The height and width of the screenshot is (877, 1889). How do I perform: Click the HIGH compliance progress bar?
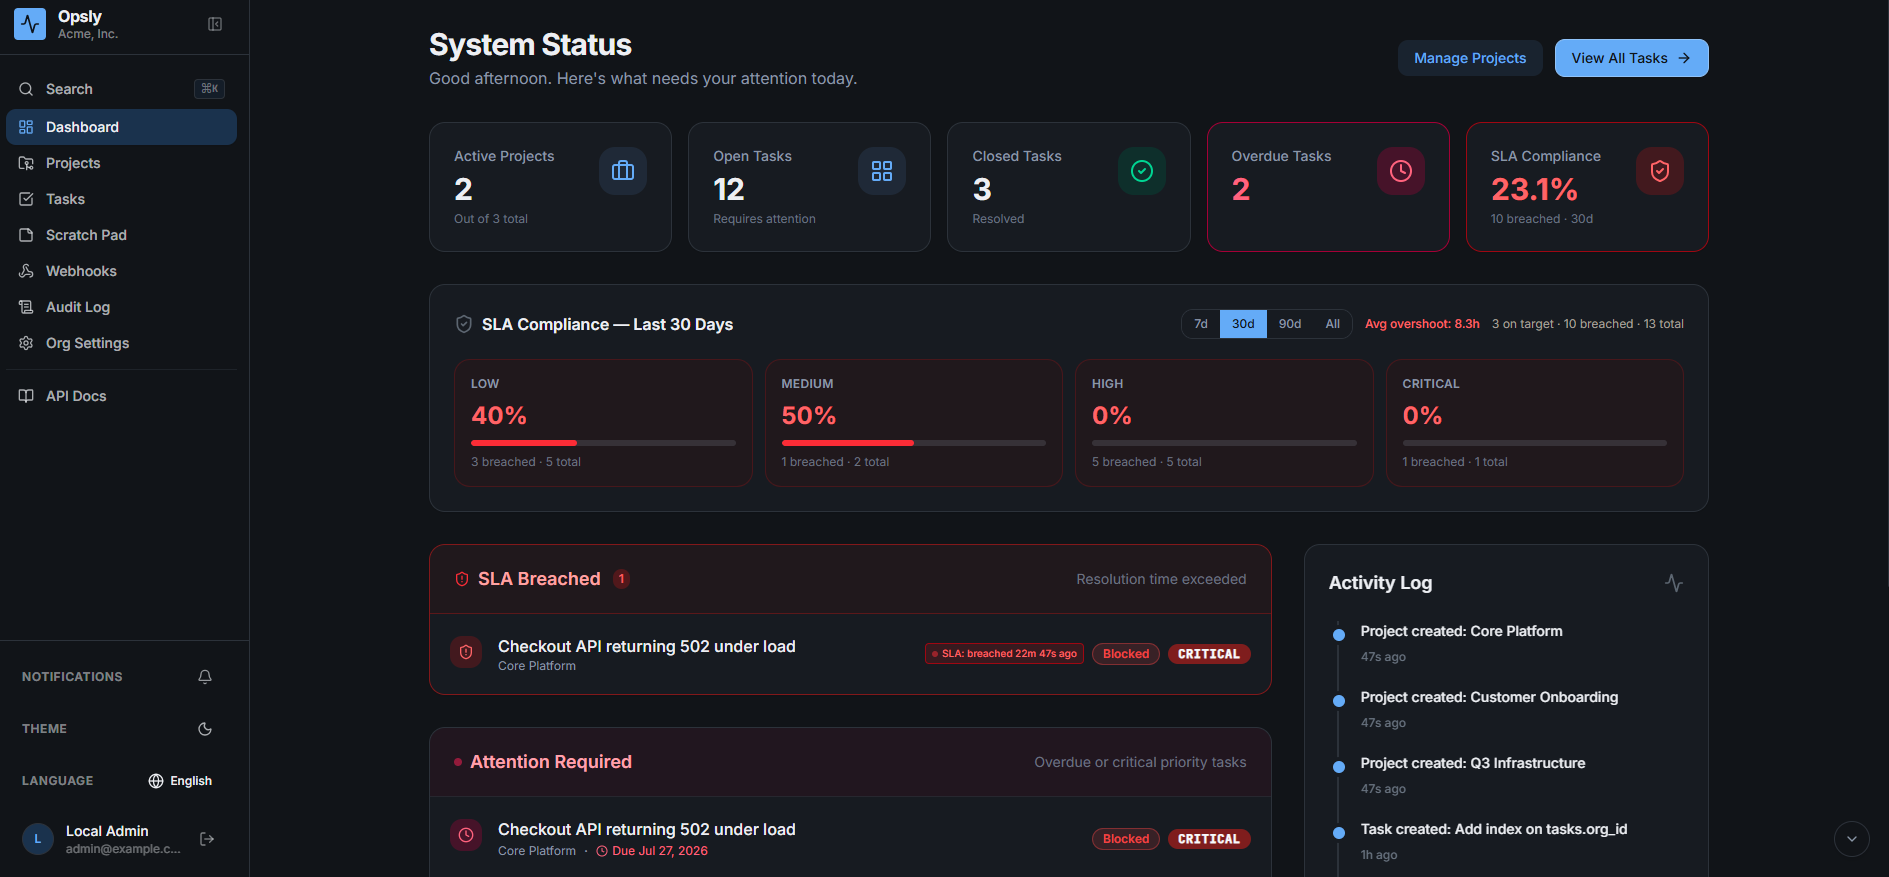1224,443
